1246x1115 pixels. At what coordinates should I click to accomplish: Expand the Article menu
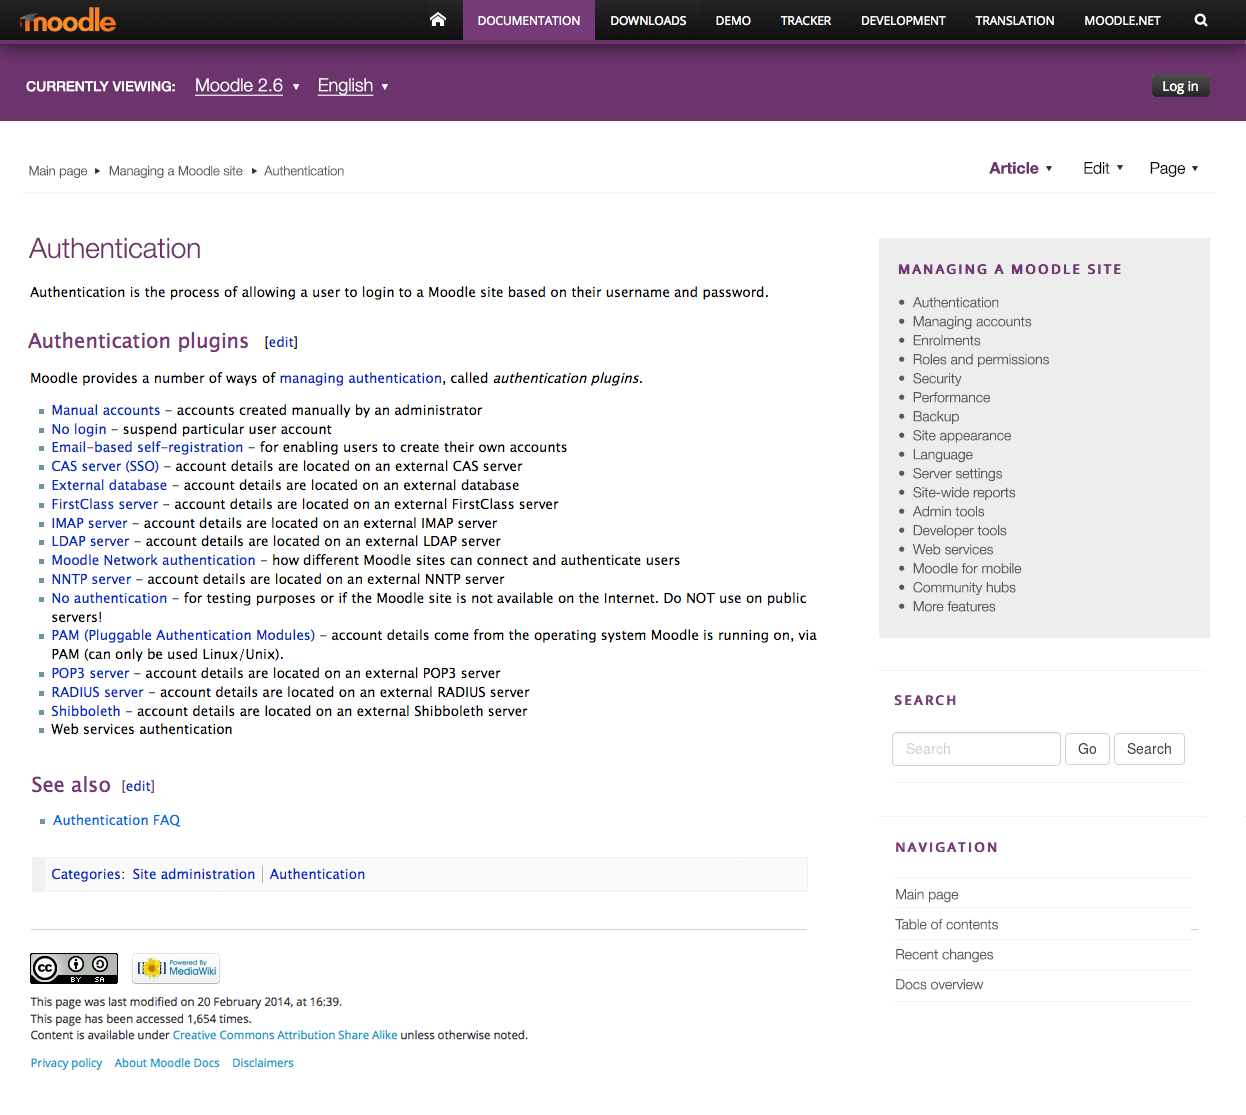[1021, 168]
